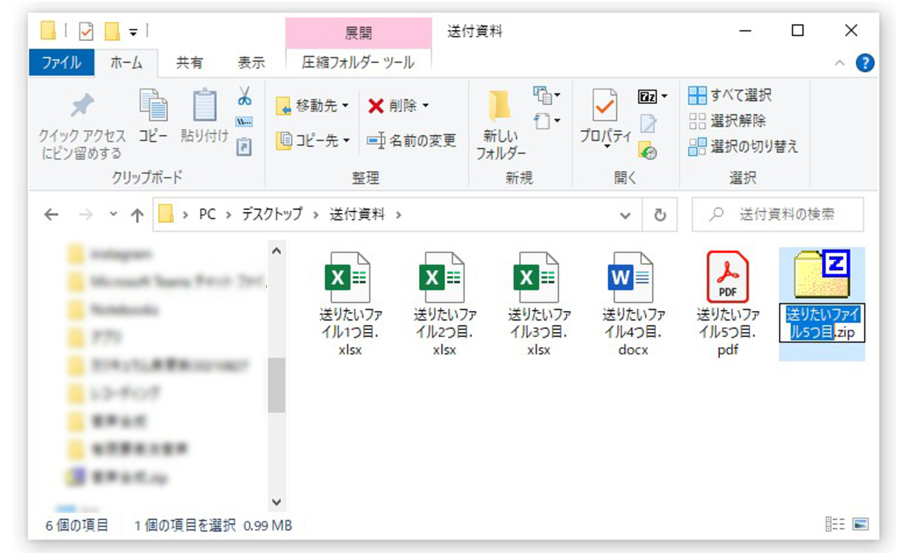Click the Copy path icon under scissors
906x555 pixels.
click(x=244, y=122)
